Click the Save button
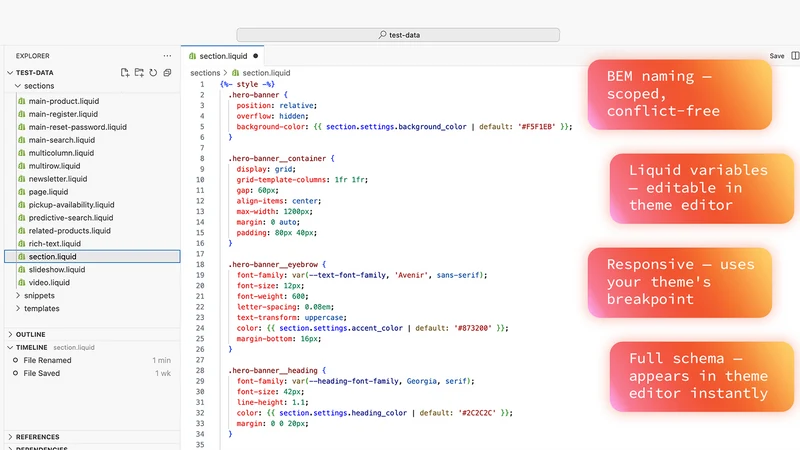 point(777,56)
